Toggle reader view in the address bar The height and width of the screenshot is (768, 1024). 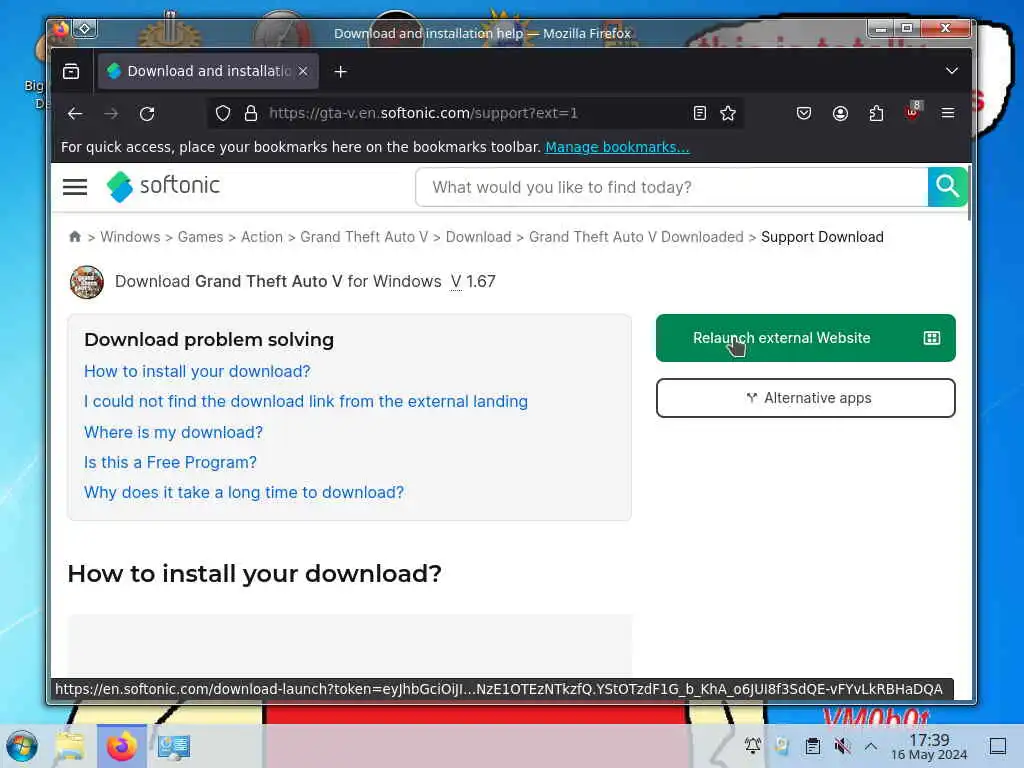tap(699, 114)
